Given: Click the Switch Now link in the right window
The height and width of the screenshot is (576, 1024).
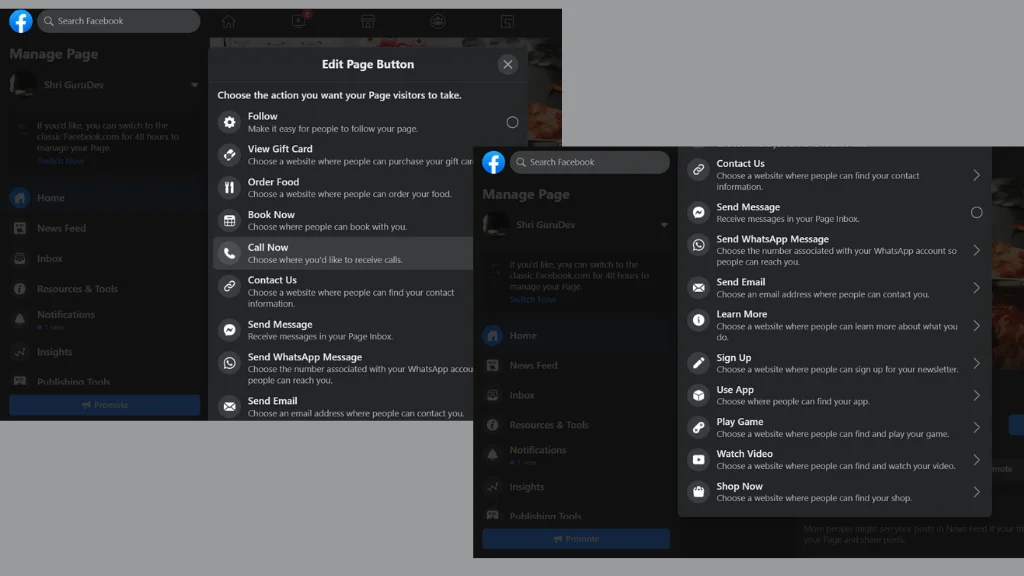Looking at the screenshot, I should (x=533, y=299).
